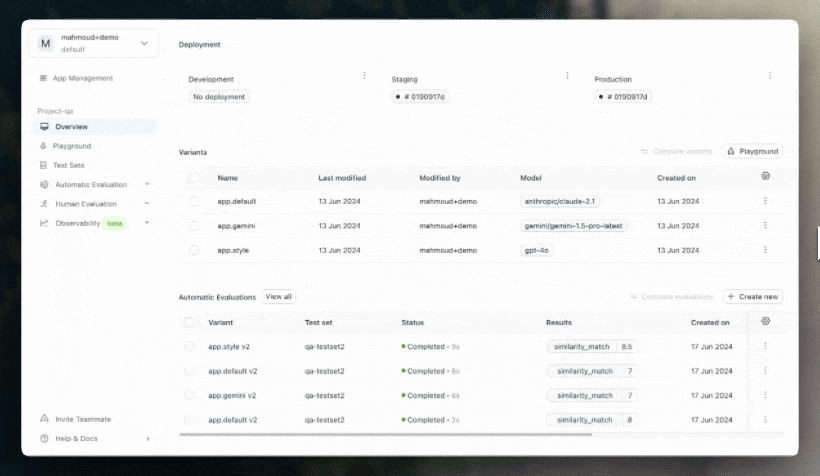Open Development deployment options menu
The width and height of the screenshot is (820, 476).
[x=365, y=76]
